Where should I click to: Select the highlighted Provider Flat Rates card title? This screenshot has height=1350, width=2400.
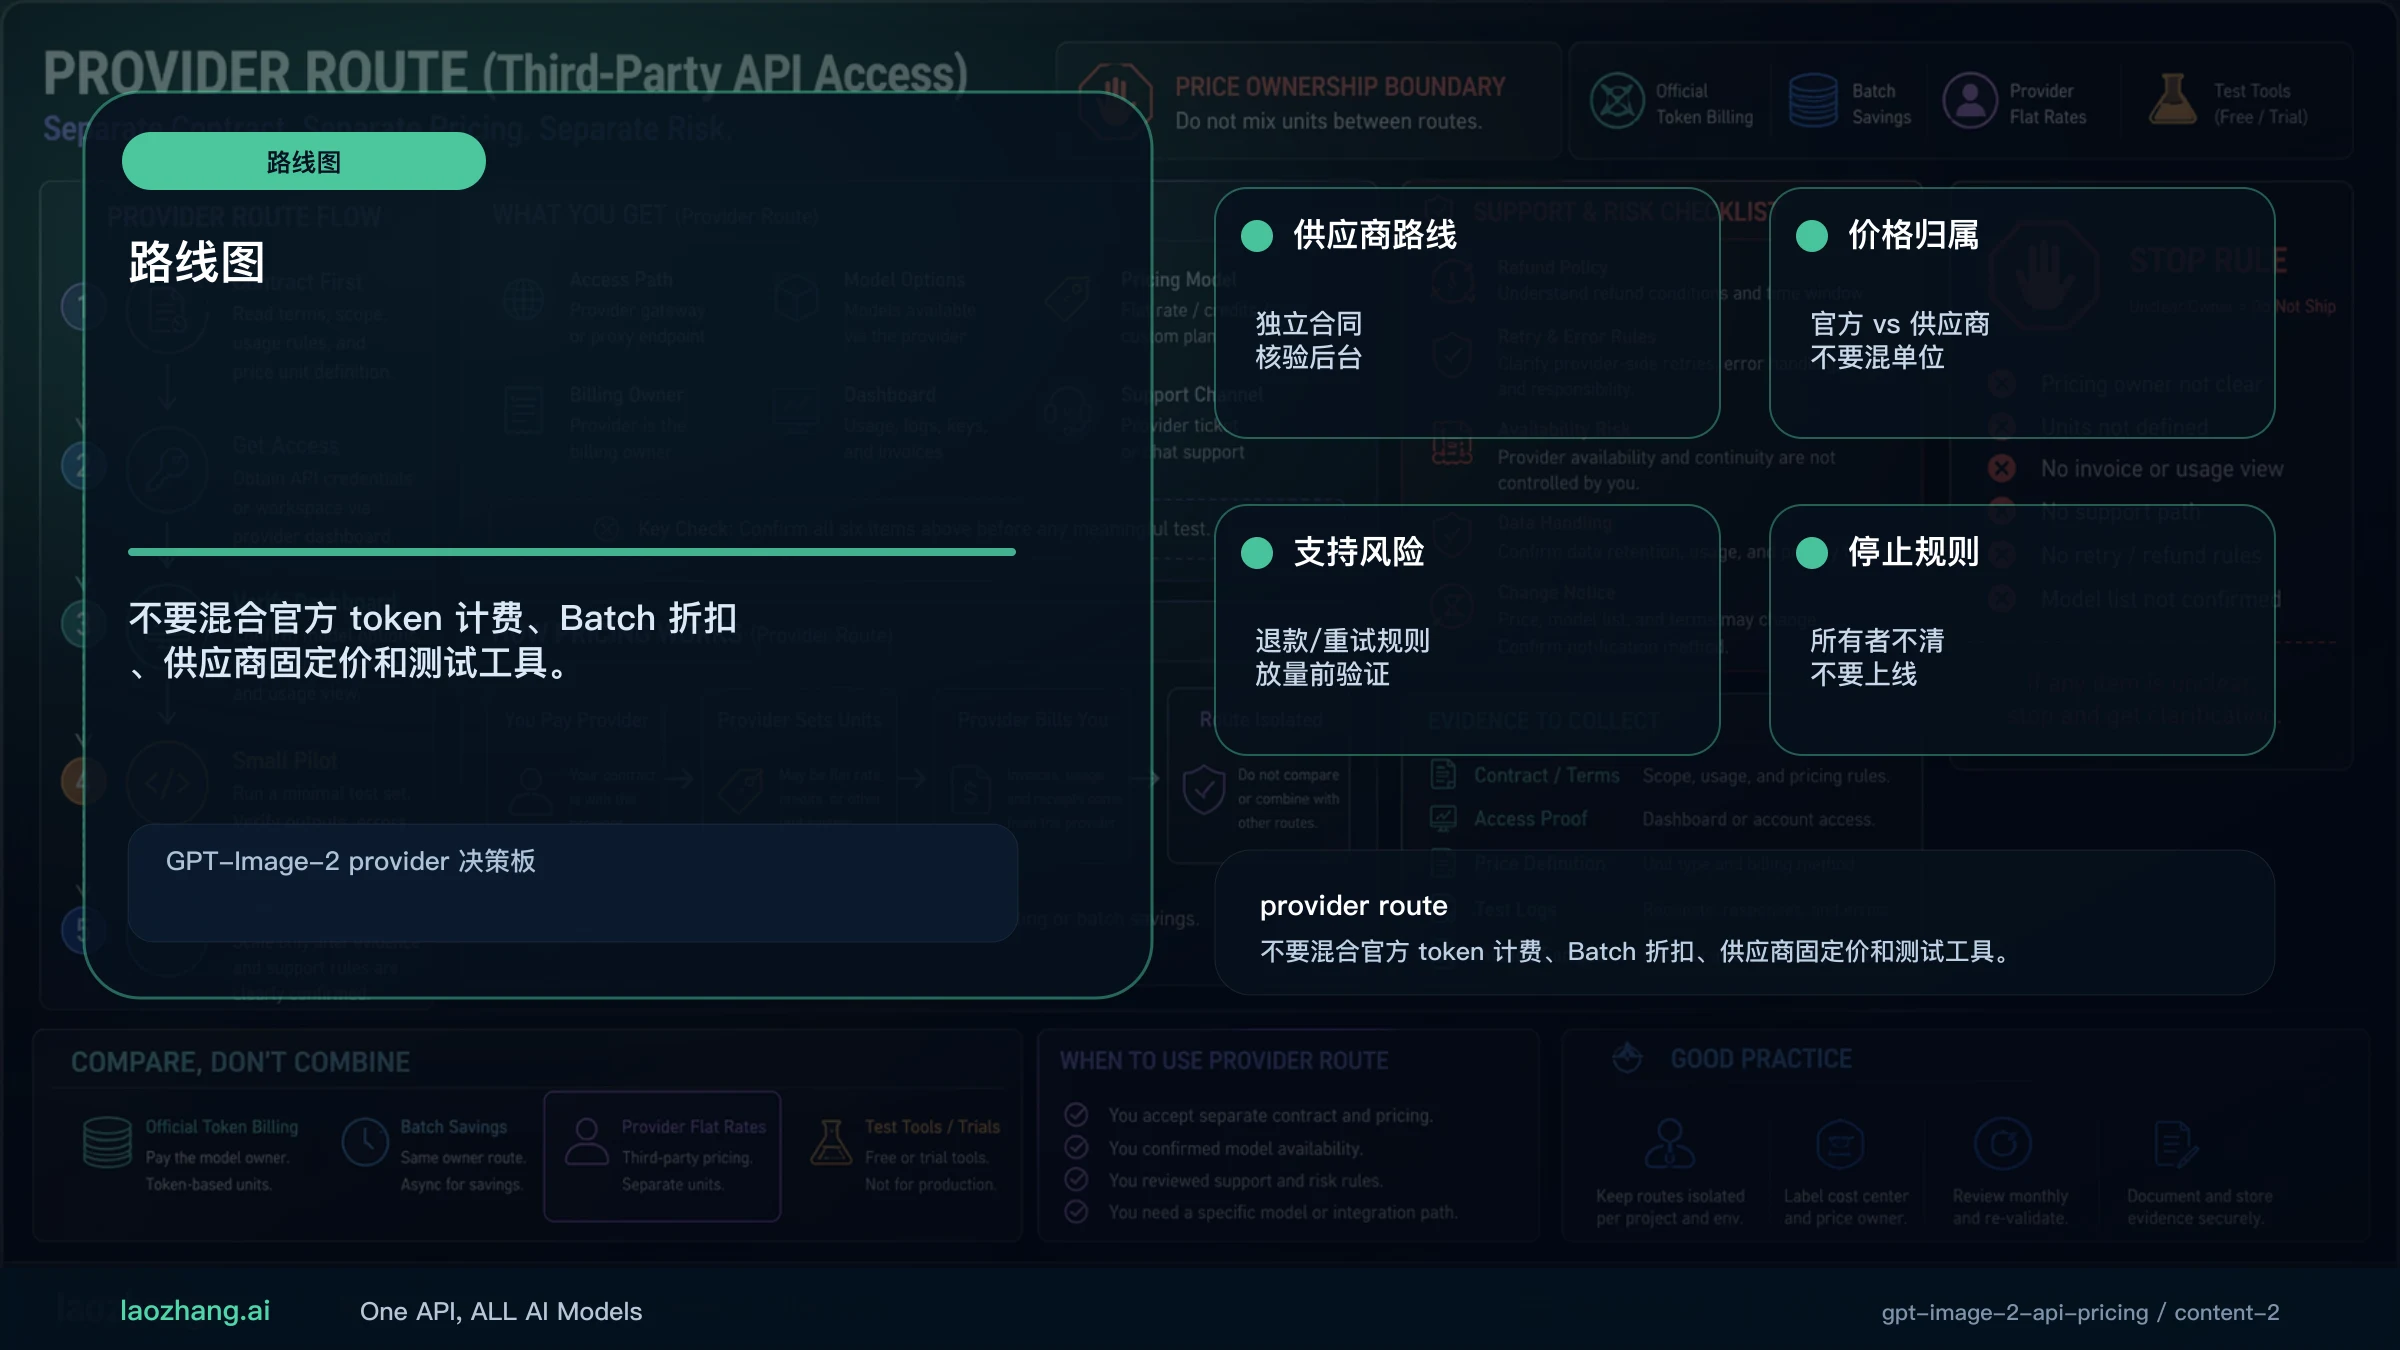pyautogui.click(x=694, y=1127)
